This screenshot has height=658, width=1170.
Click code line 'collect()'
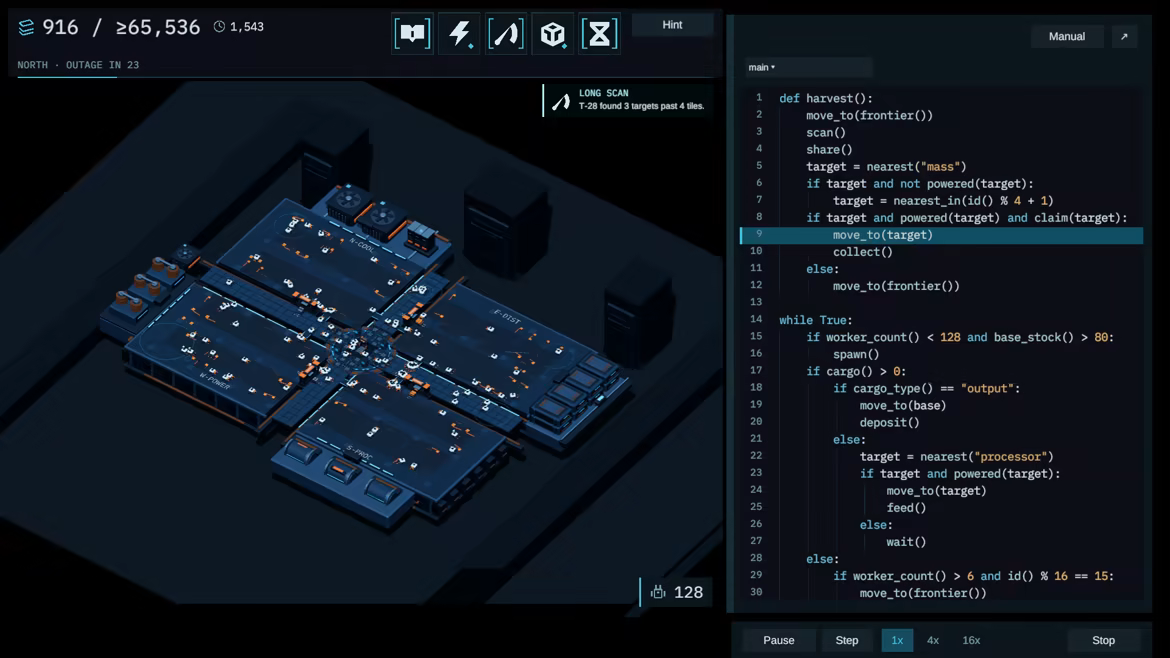pyautogui.click(x=863, y=252)
